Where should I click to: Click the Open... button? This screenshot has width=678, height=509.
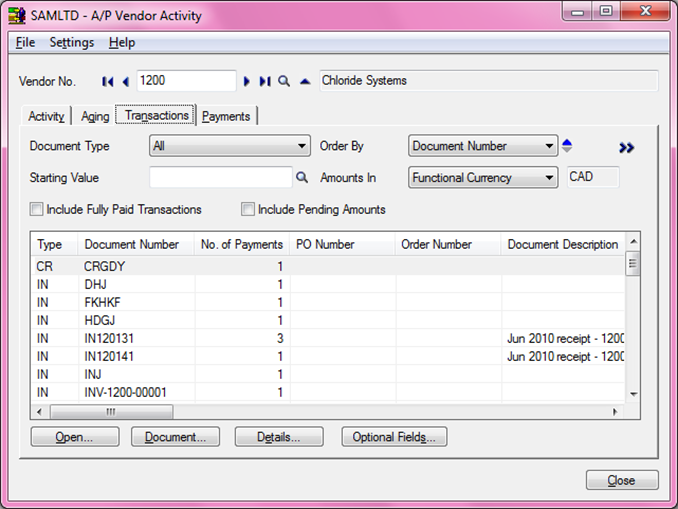(75, 437)
